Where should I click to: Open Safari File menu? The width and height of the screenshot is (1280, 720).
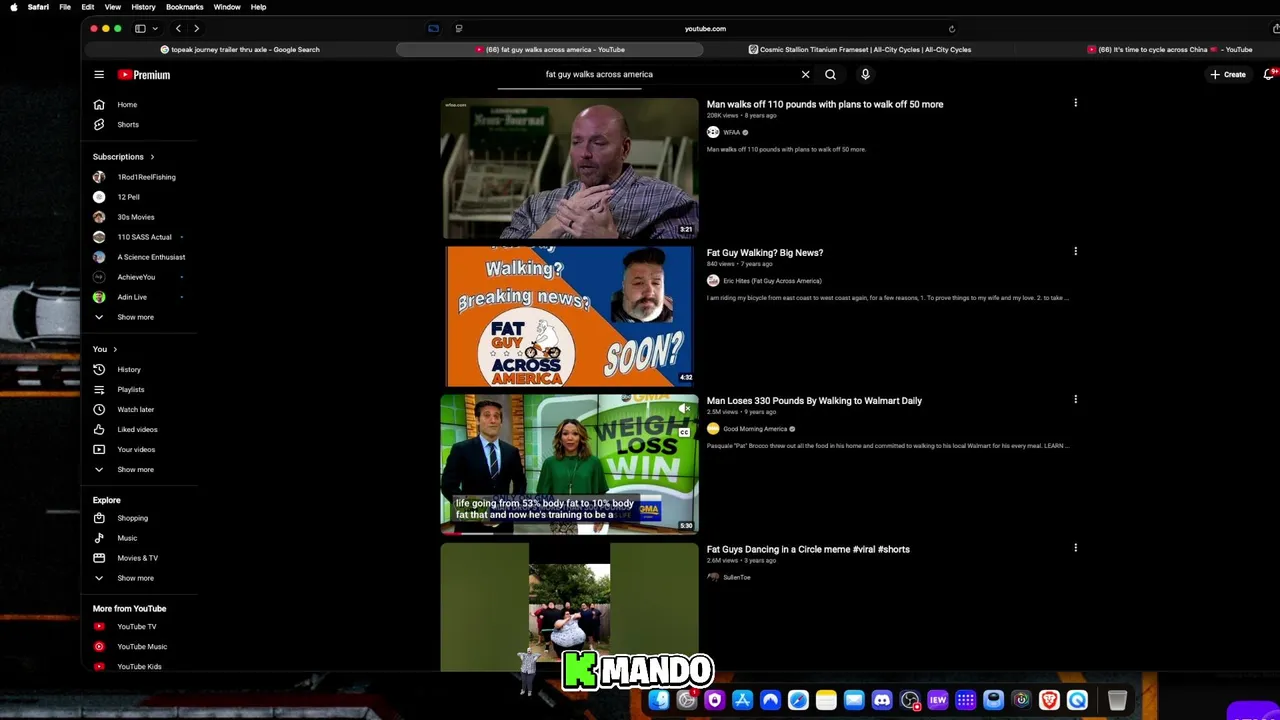[x=65, y=7]
